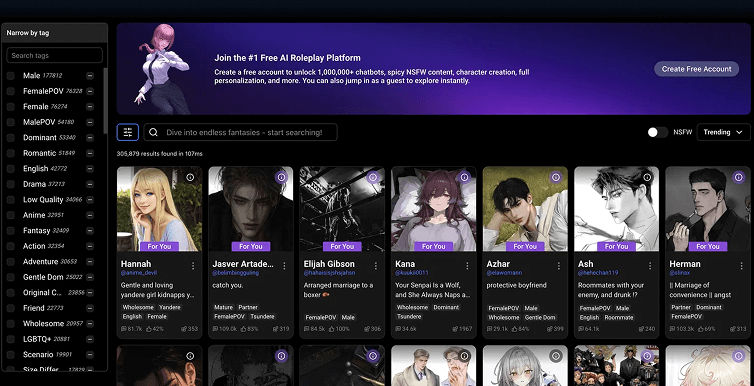Check the Low Quality tag checkbox
This screenshot has width=754, height=386.
click(11, 199)
